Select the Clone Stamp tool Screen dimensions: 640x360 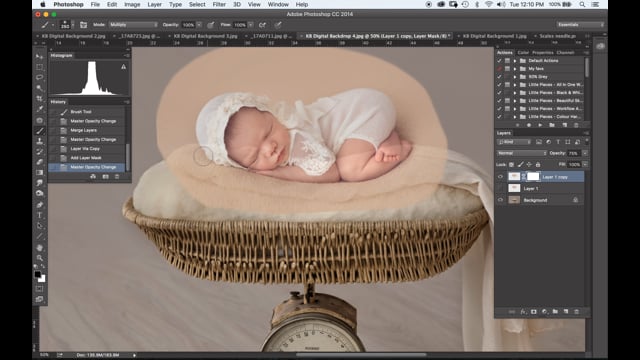40,141
